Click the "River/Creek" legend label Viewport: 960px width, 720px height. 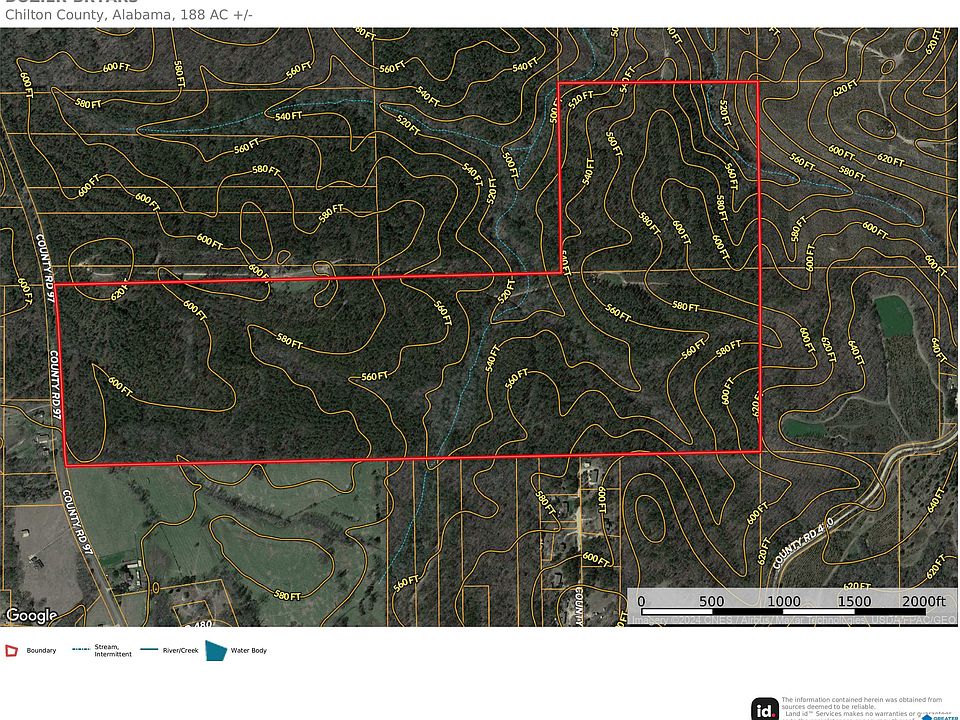click(181, 650)
